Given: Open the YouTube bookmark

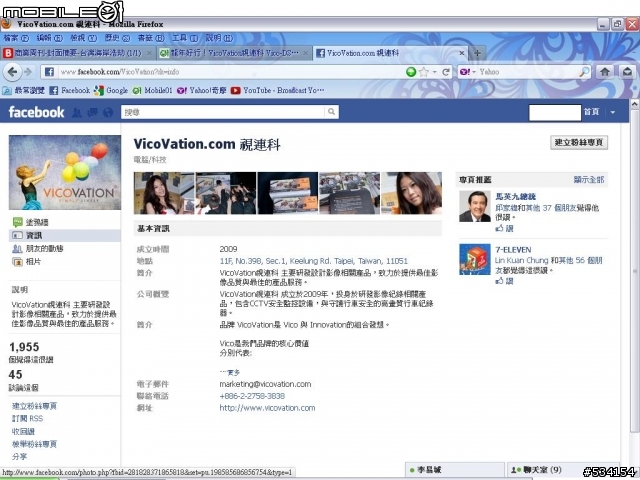Looking at the screenshot, I should [278, 91].
